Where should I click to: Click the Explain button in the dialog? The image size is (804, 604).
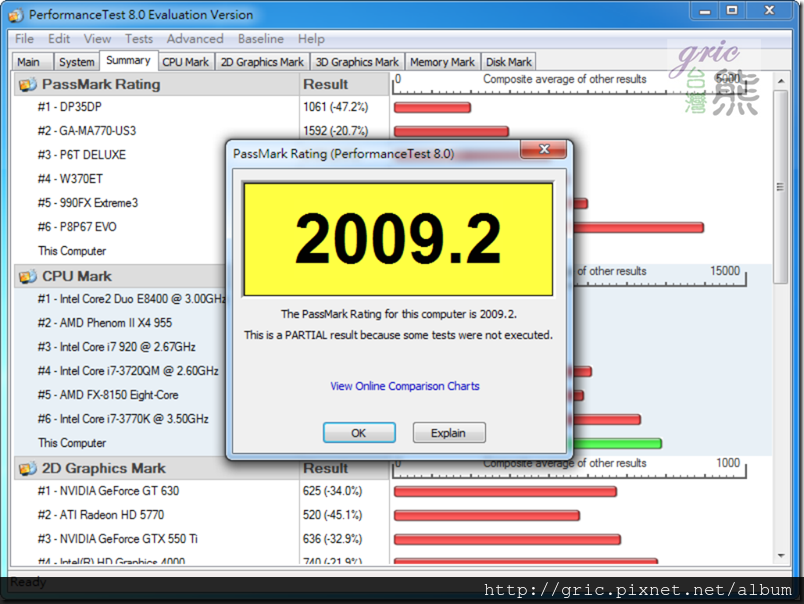(449, 433)
